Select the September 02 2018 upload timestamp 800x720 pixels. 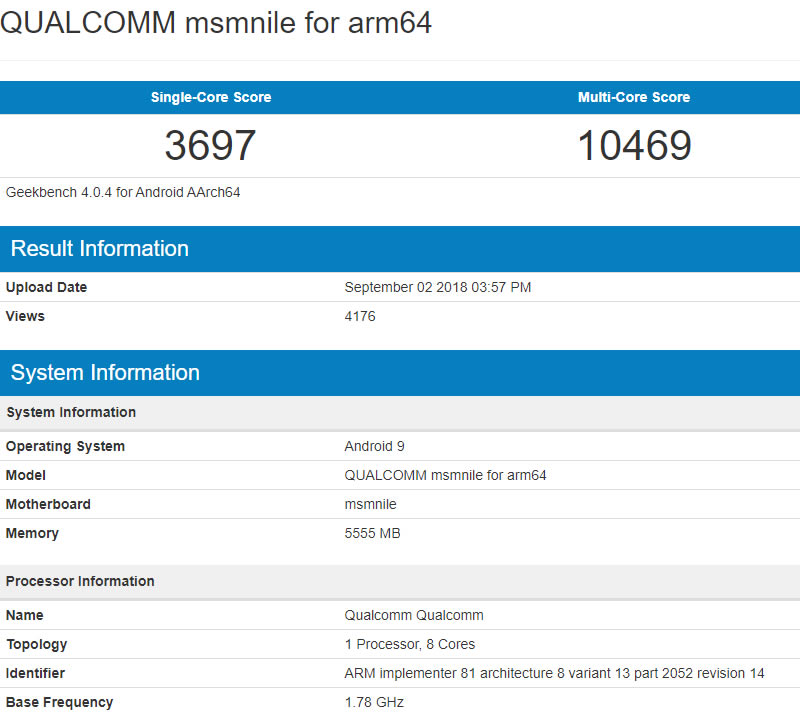tap(437, 287)
